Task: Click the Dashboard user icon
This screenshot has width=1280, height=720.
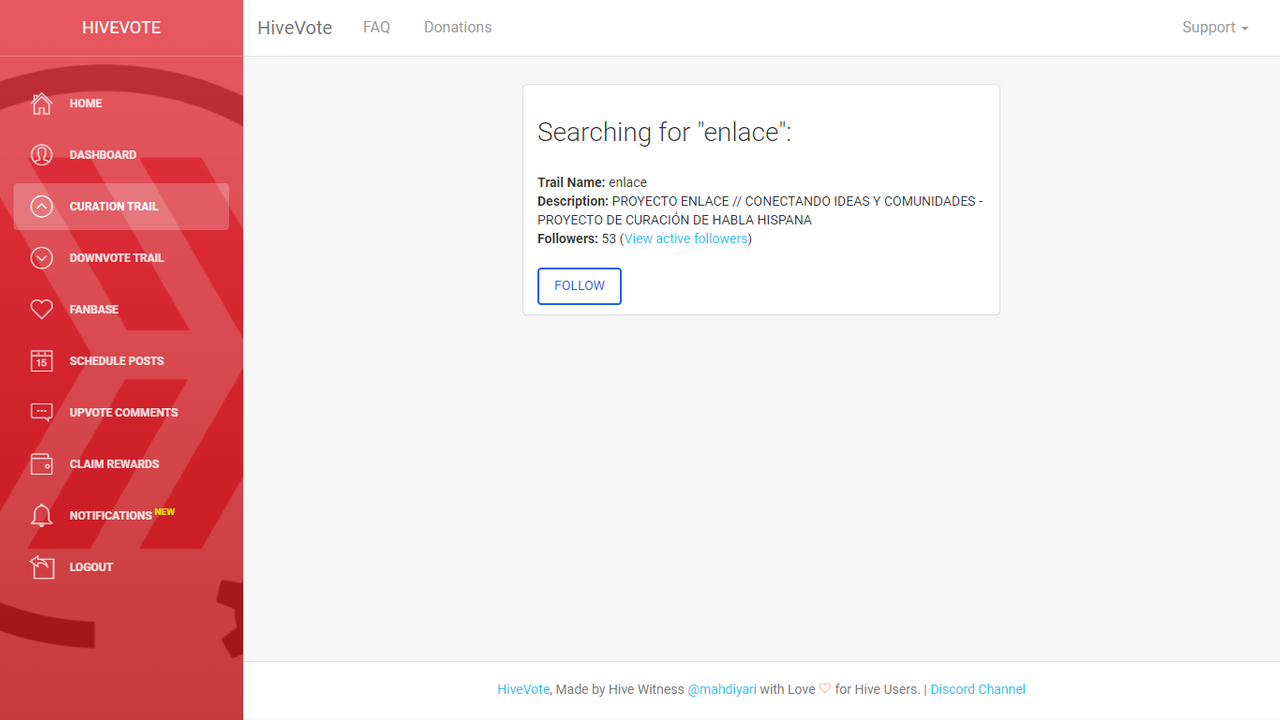Action: 41,155
